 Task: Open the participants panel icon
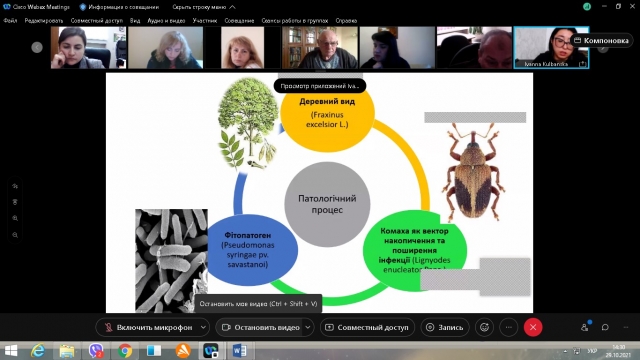585,327
